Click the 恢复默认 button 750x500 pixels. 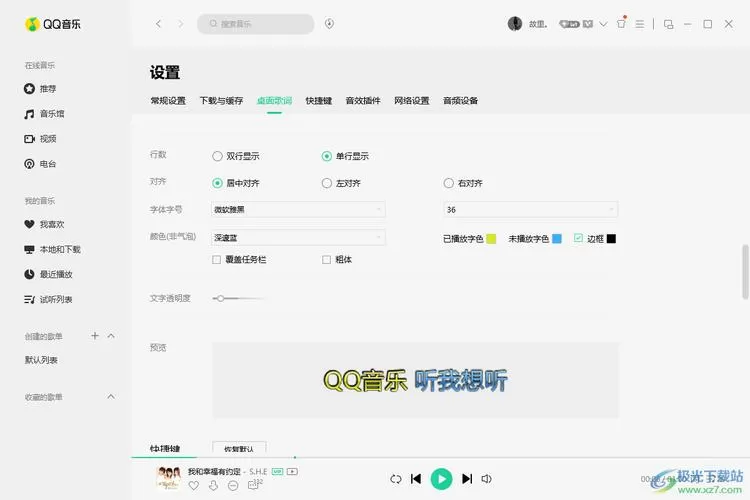(239, 448)
